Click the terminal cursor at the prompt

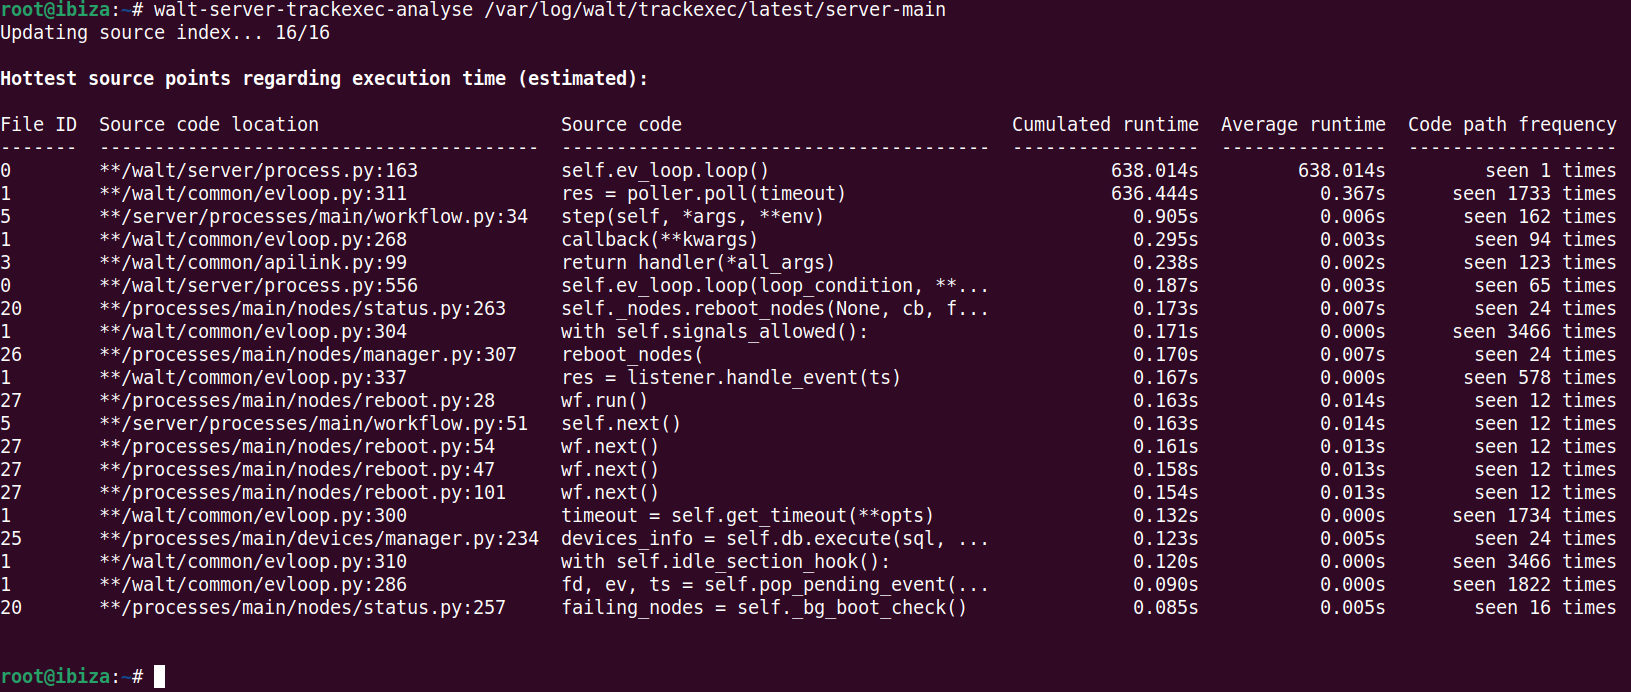coord(159,677)
